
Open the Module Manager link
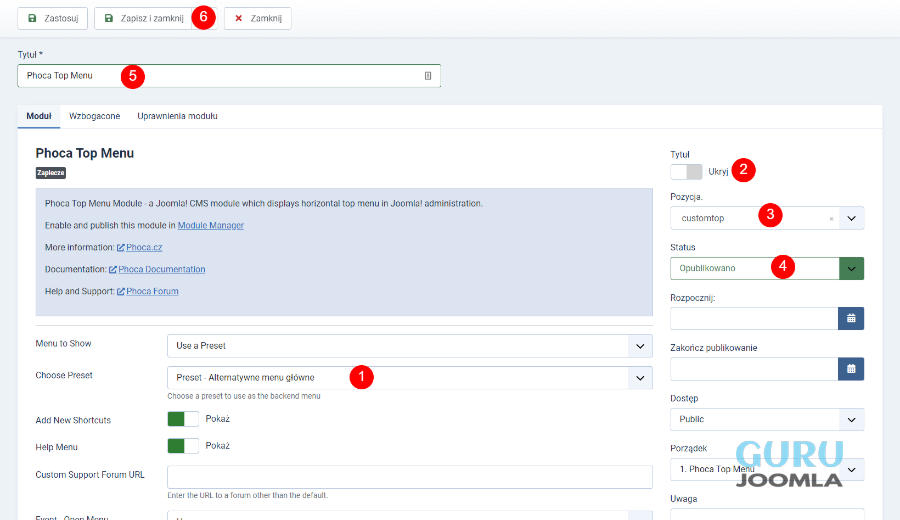211,226
